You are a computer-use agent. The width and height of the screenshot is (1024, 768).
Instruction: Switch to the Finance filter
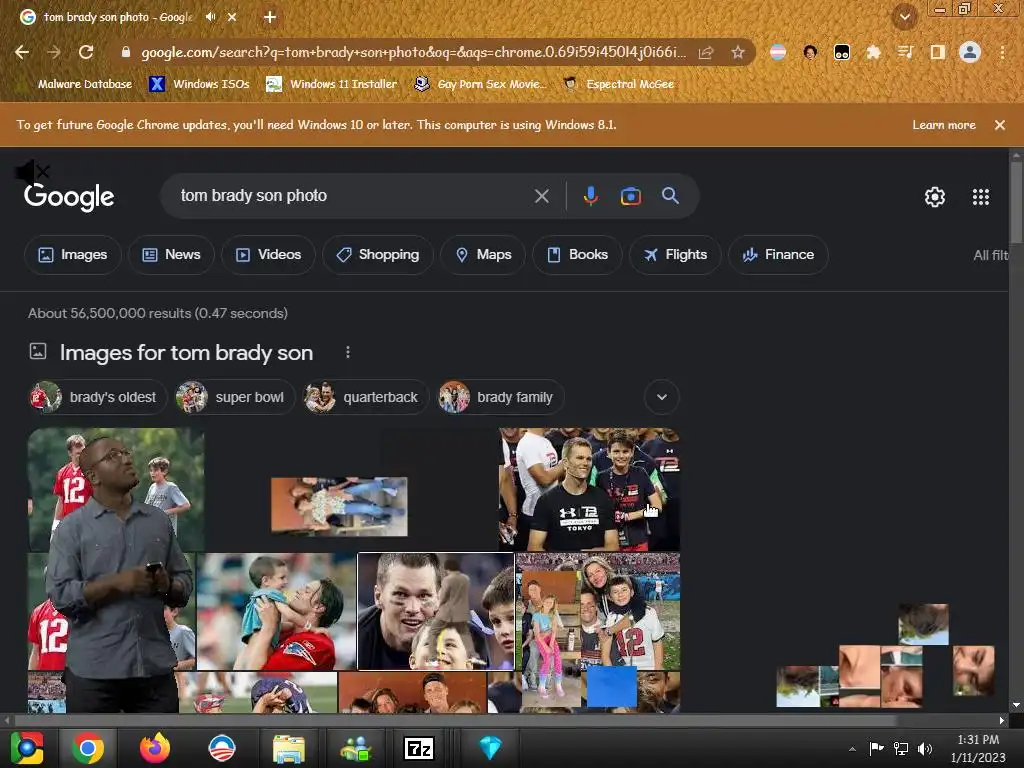coord(778,255)
